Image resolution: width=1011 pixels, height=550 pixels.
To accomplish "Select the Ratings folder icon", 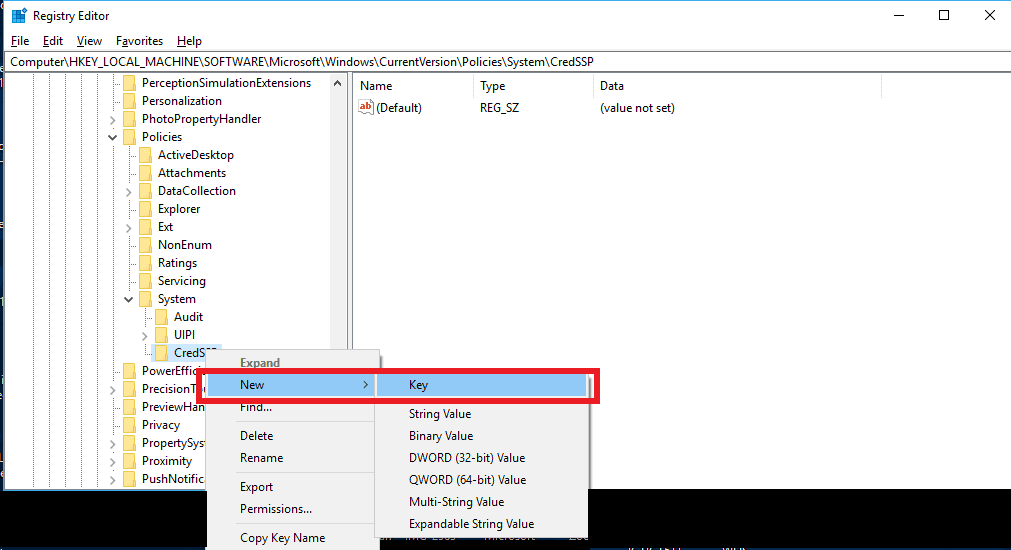I will (x=146, y=264).
